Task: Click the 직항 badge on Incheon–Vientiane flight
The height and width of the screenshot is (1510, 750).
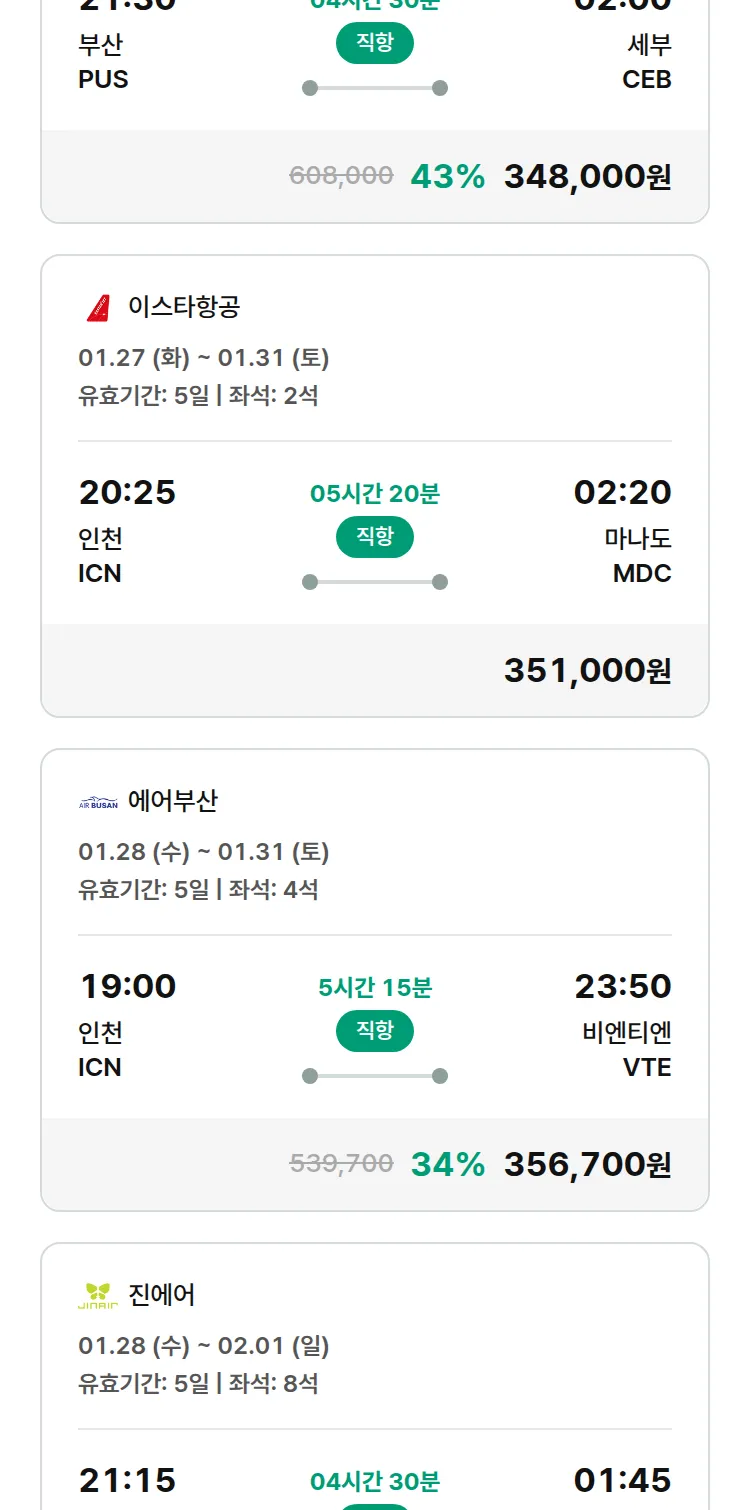Action: 375,1032
